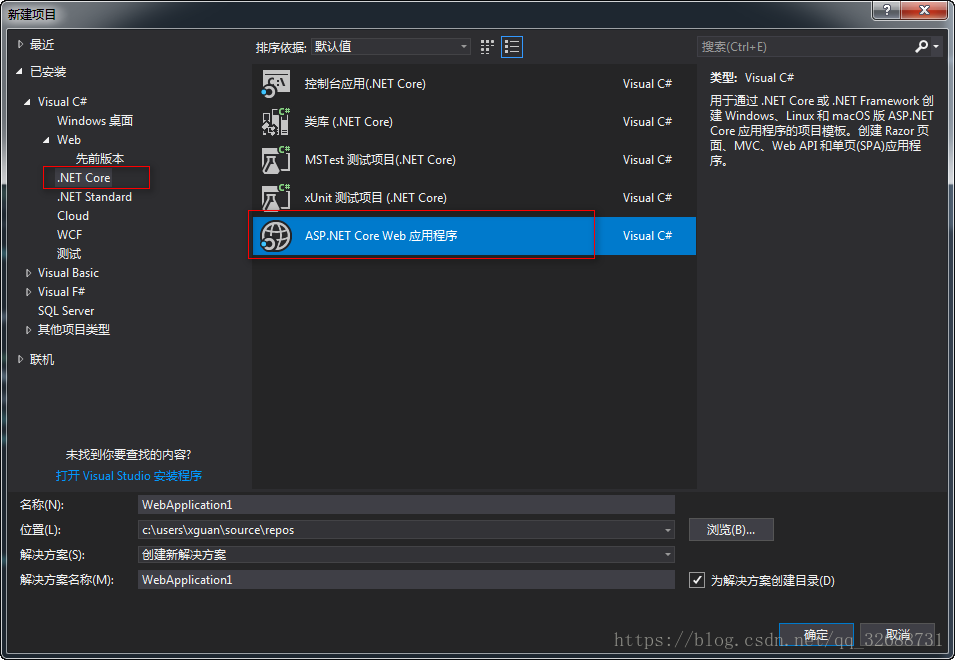Click the 确定 button
The height and width of the screenshot is (660, 955).
(x=816, y=635)
